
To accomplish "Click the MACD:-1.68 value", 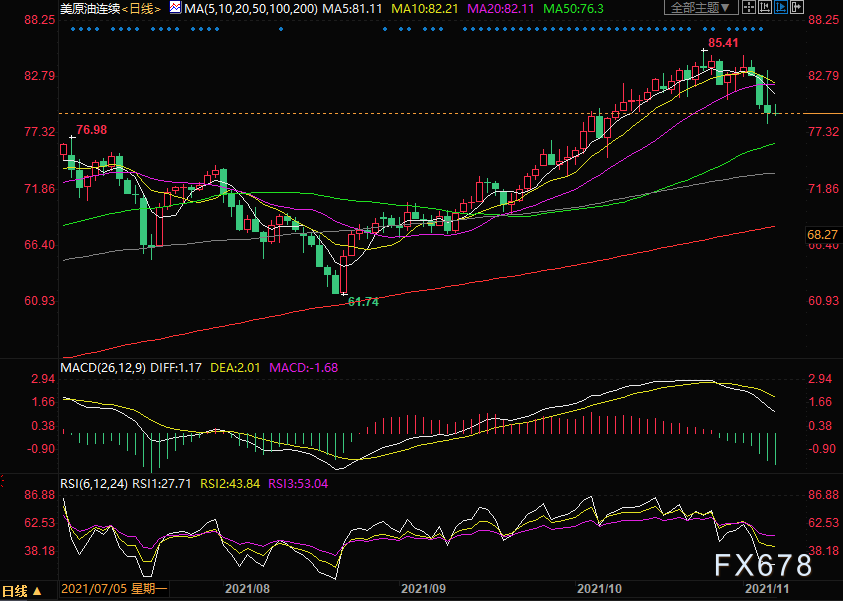I will 304,368.
